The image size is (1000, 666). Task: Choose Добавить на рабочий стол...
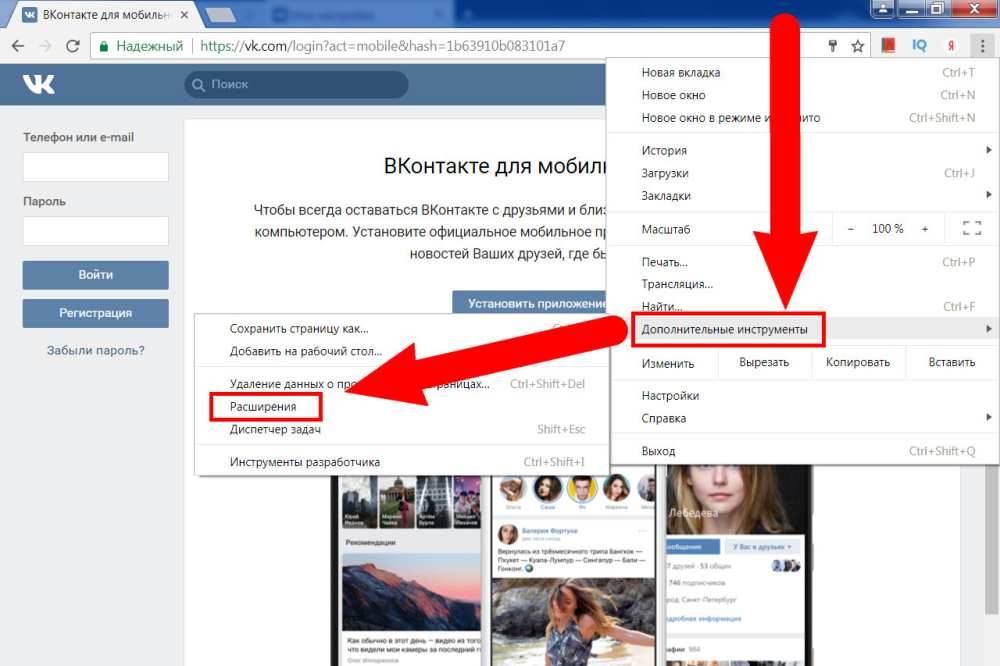402,351
